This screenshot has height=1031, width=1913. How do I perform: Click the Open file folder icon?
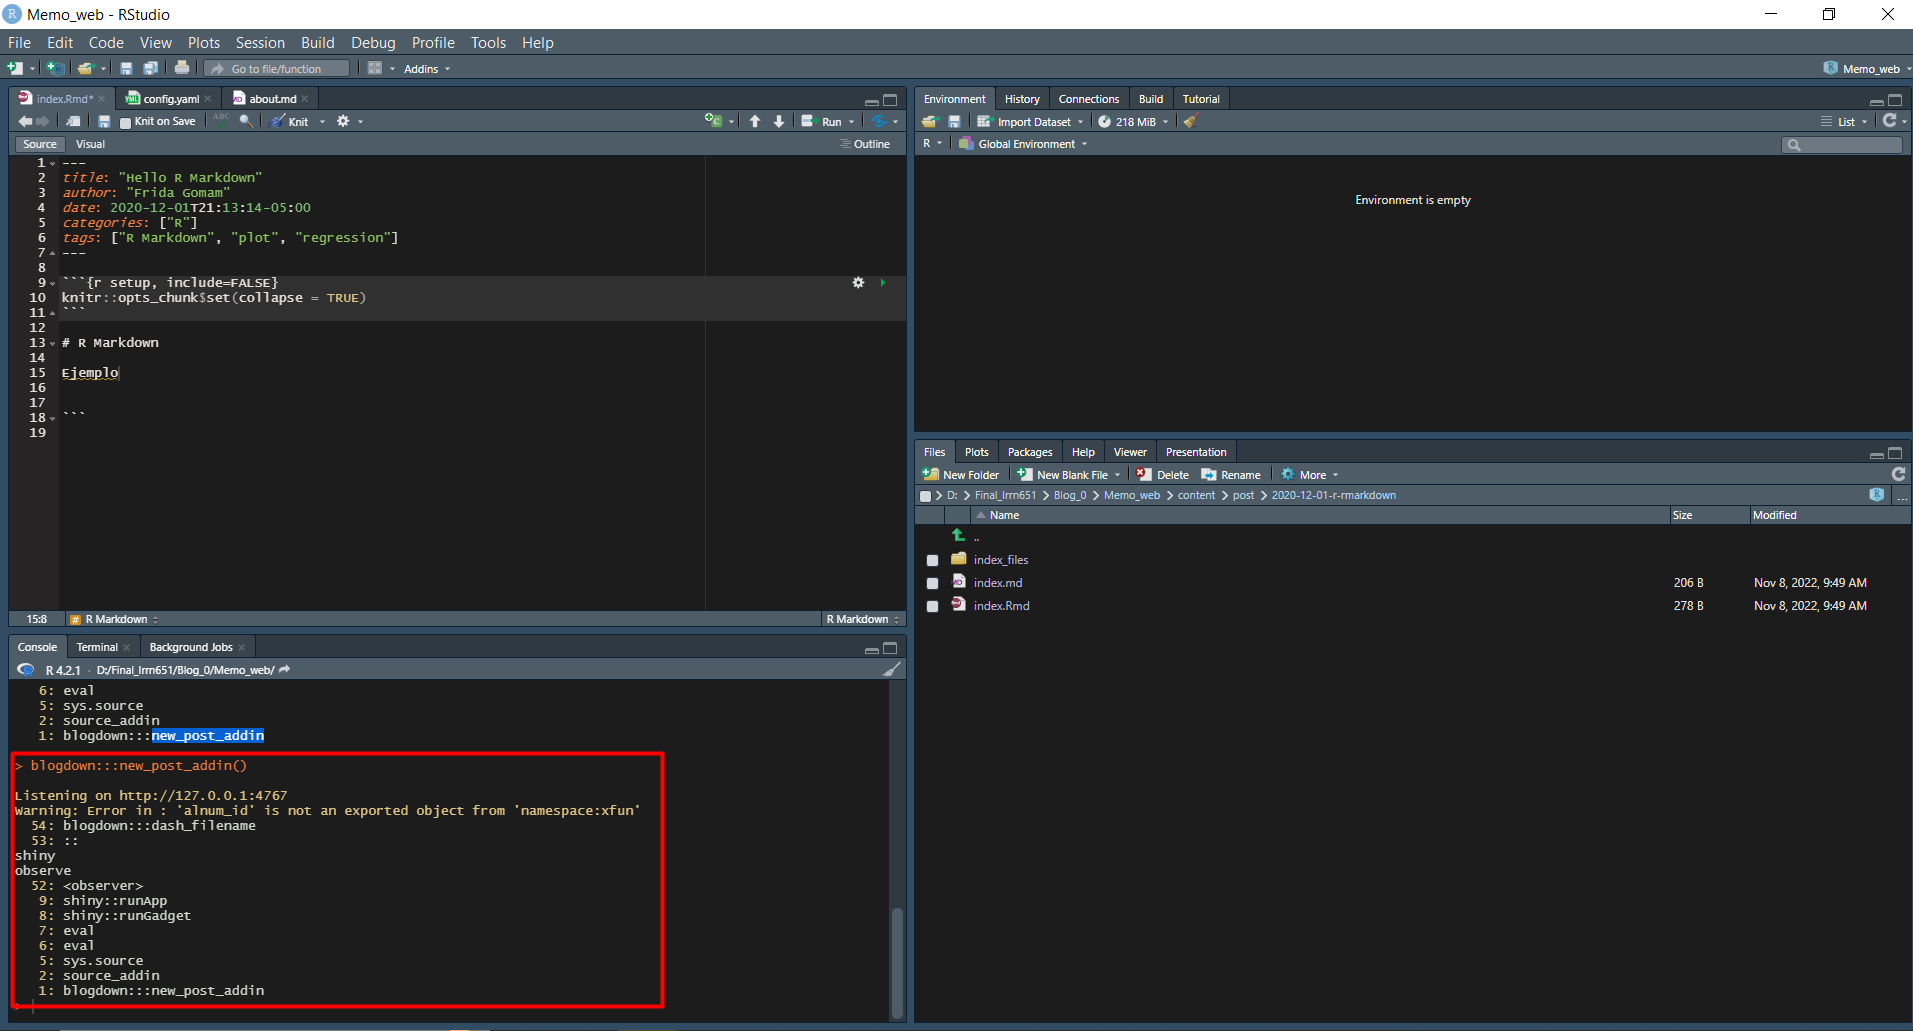pos(86,68)
